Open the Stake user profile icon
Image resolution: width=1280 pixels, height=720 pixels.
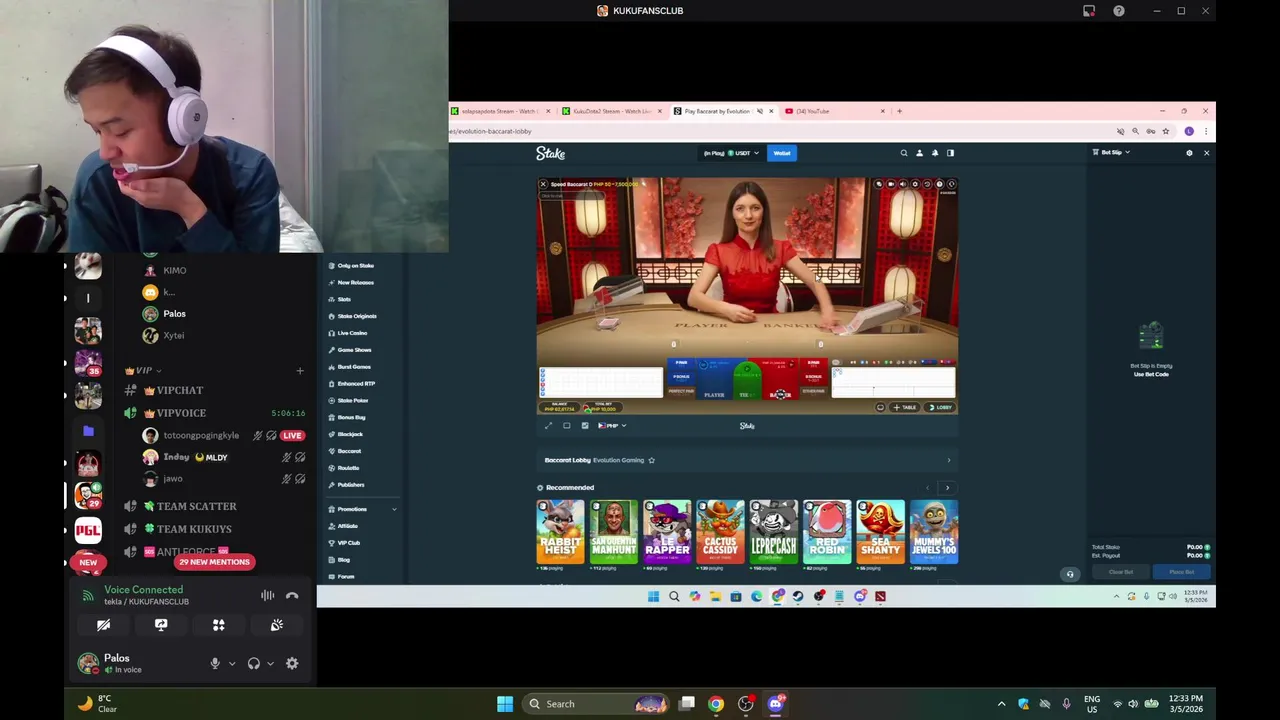click(919, 153)
